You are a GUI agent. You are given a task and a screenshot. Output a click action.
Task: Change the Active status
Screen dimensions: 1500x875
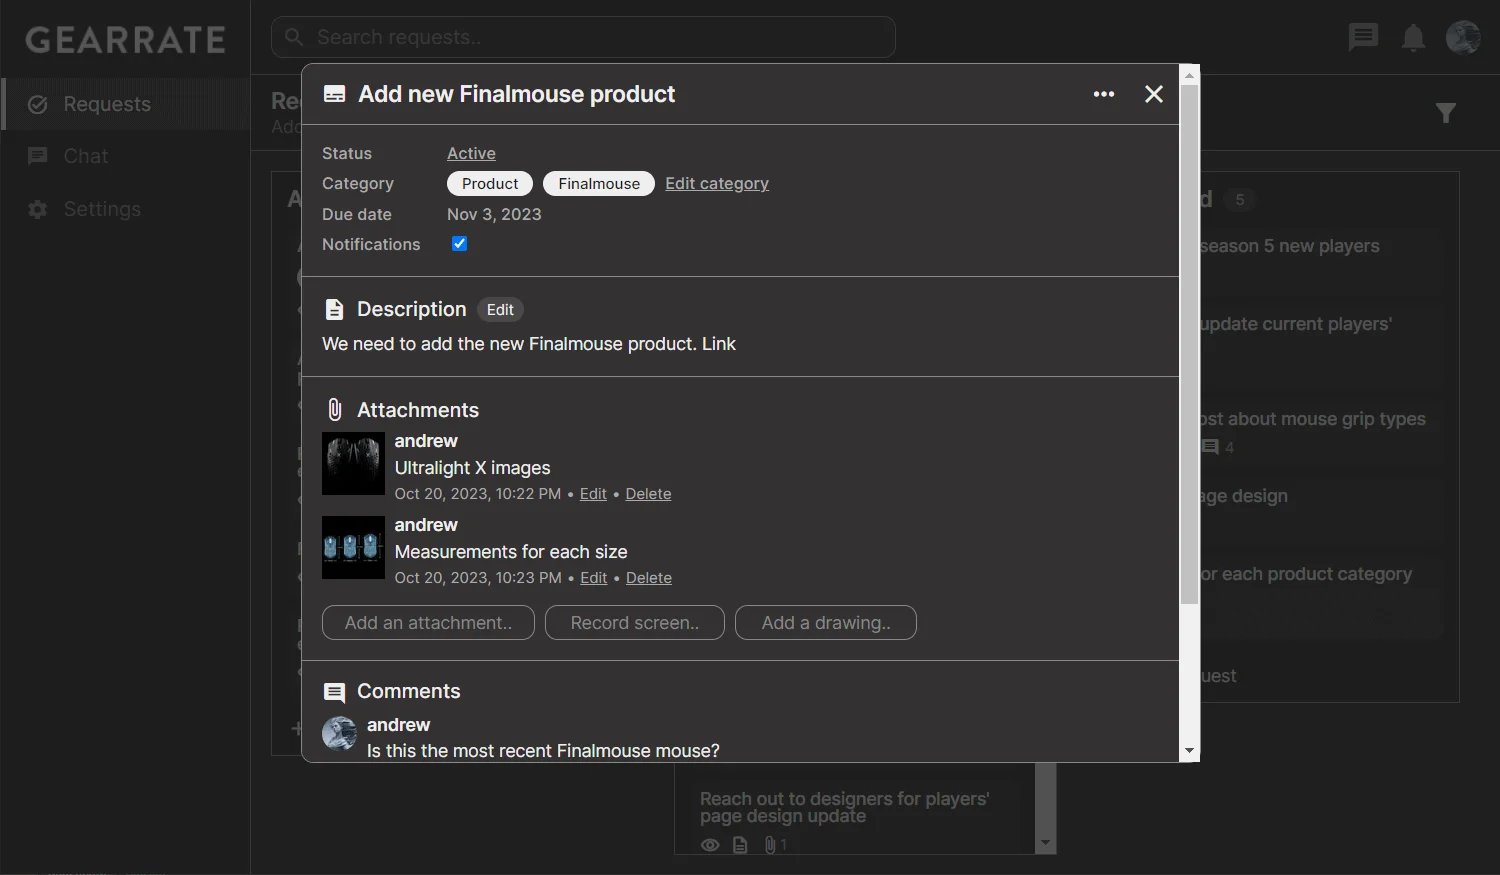[x=471, y=153]
